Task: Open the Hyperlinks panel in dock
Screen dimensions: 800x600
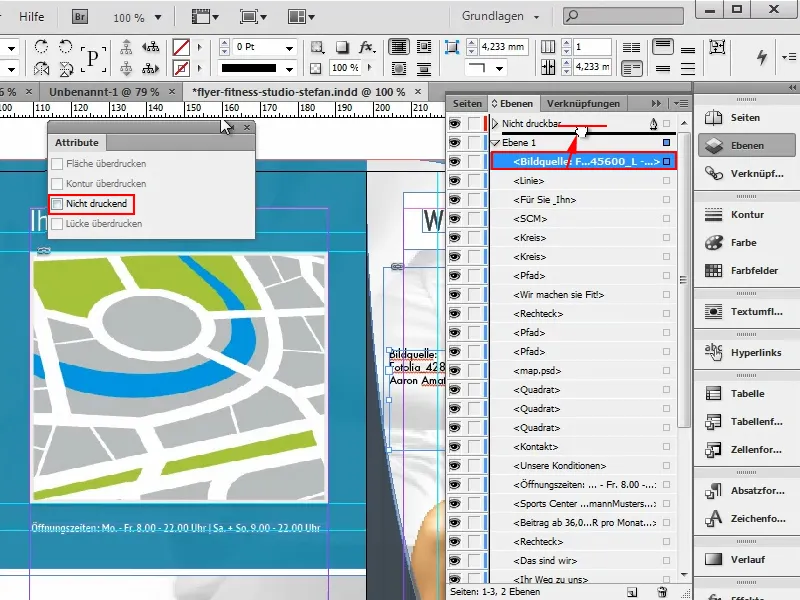Action: pos(745,352)
